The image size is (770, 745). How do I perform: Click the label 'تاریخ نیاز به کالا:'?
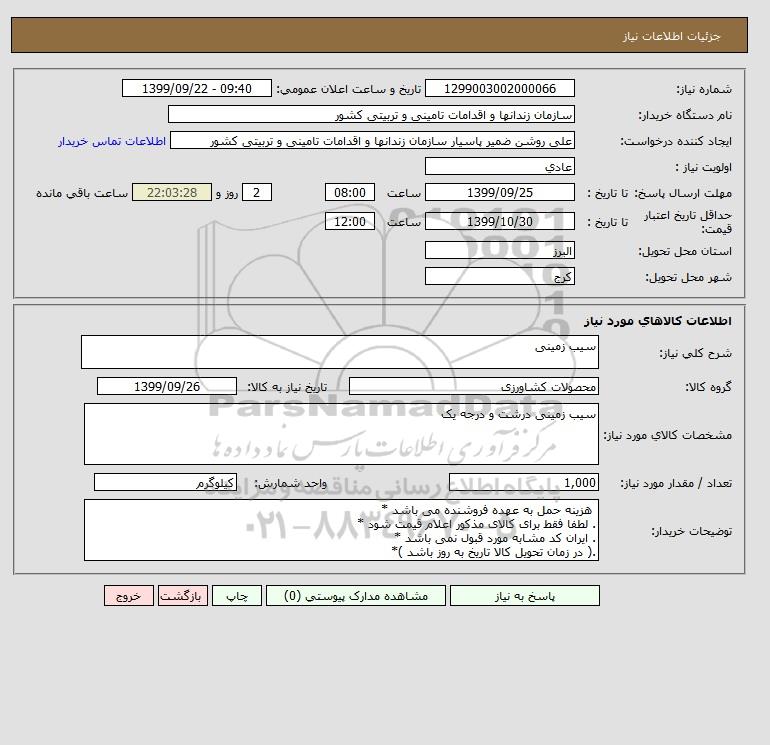tap(287, 387)
